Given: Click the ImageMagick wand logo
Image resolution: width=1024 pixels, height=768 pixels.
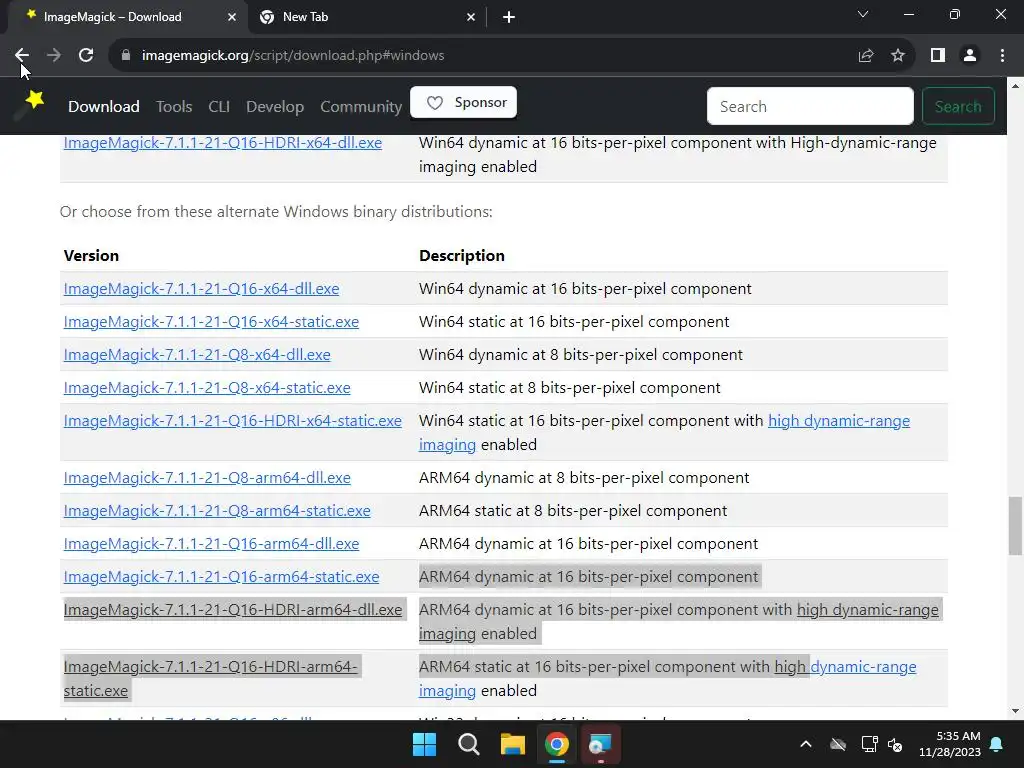Looking at the screenshot, I should (x=31, y=104).
